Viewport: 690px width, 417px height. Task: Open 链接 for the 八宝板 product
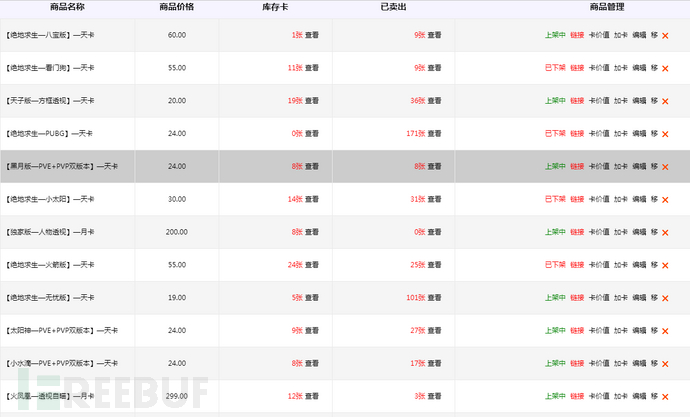click(577, 35)
